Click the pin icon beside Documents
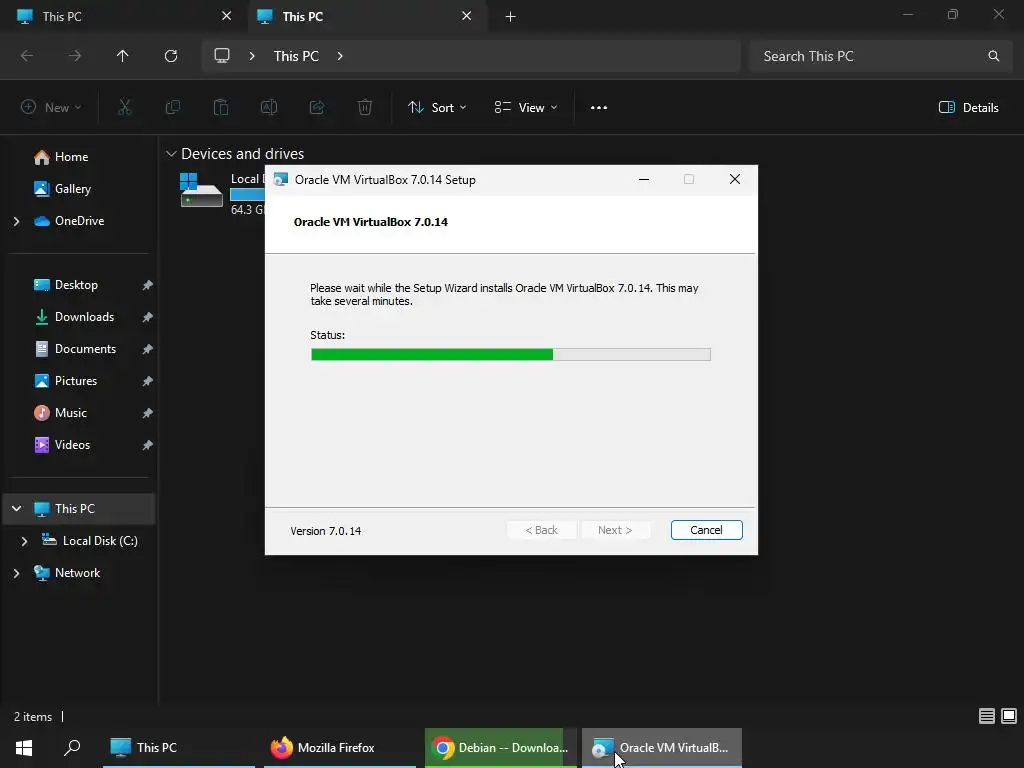Image resolution: width=1024 pixels, height=768 pixels. click(148, 349)
